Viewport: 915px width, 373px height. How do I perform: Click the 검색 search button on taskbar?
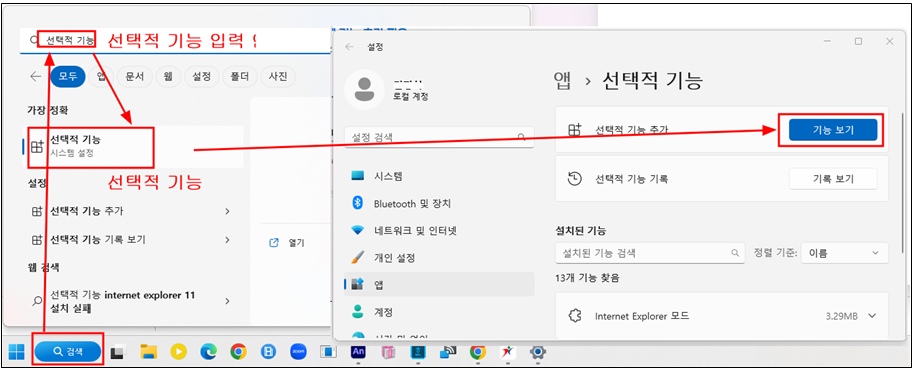click(68, 351)
